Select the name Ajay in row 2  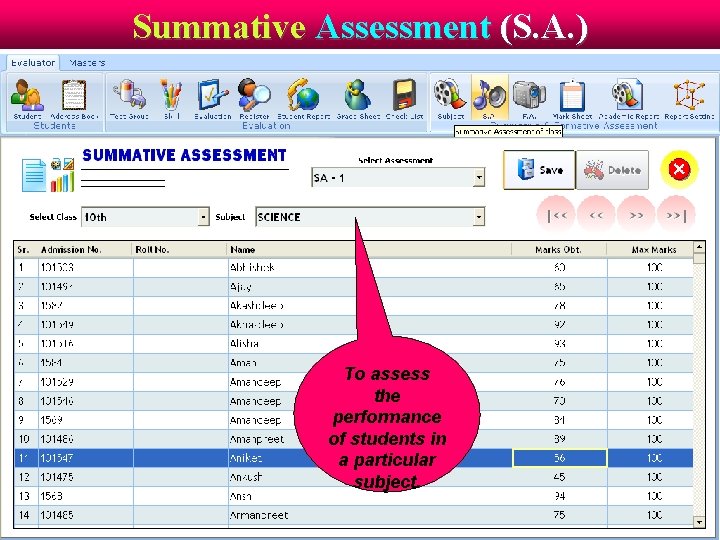[x=241, y=287]
